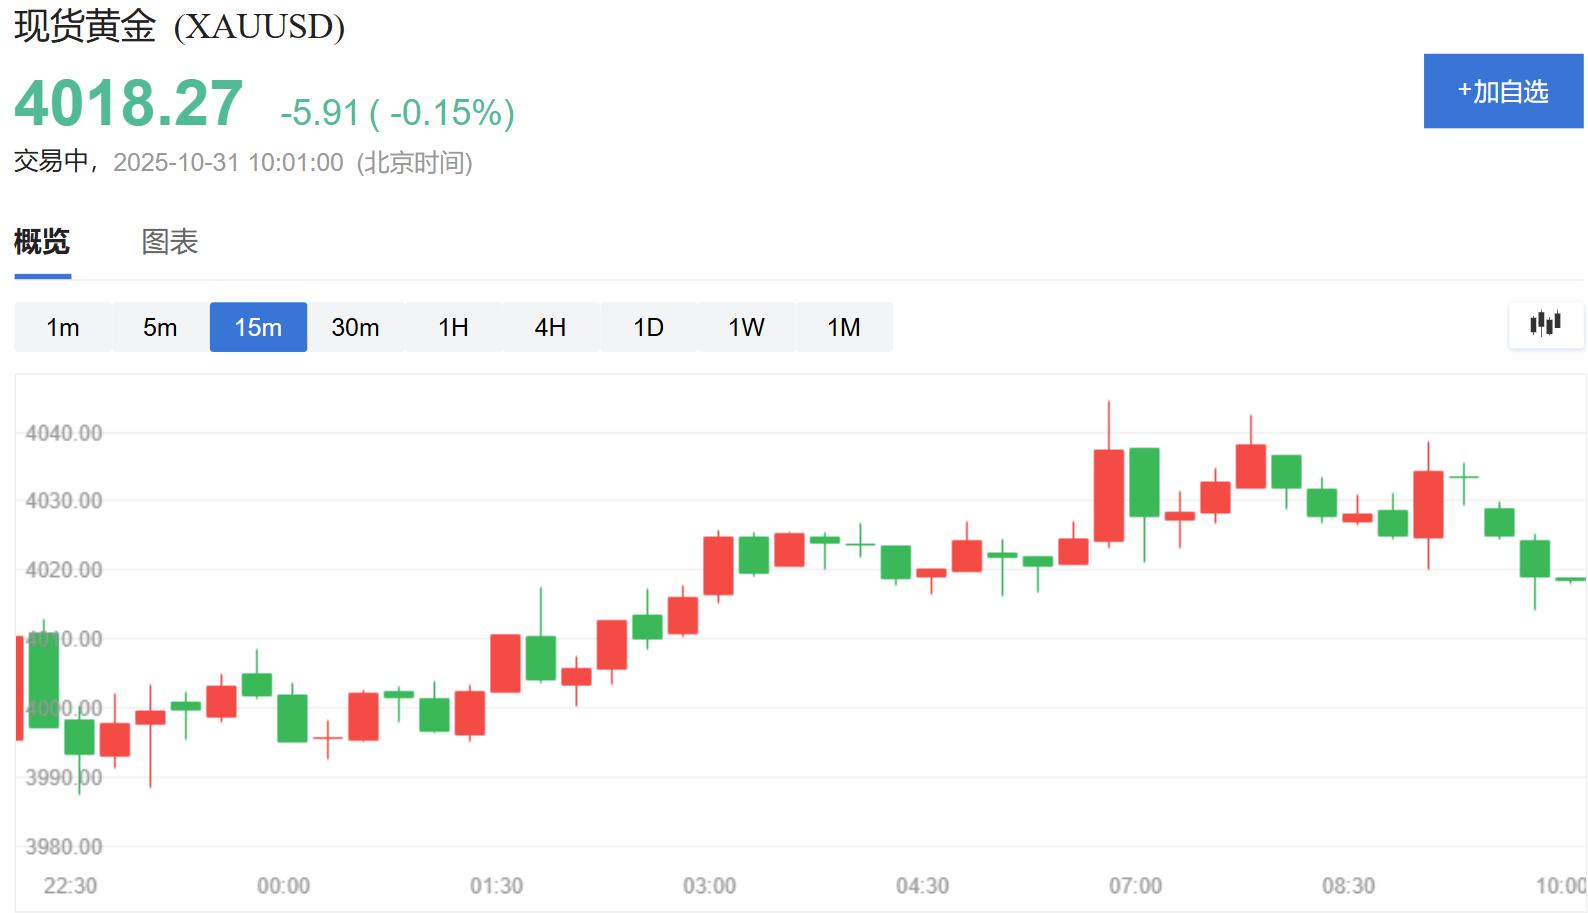Screen dimensions: 1588x913
Task: Click the tall red candle at 07:00
Action: click(1108, 495)
